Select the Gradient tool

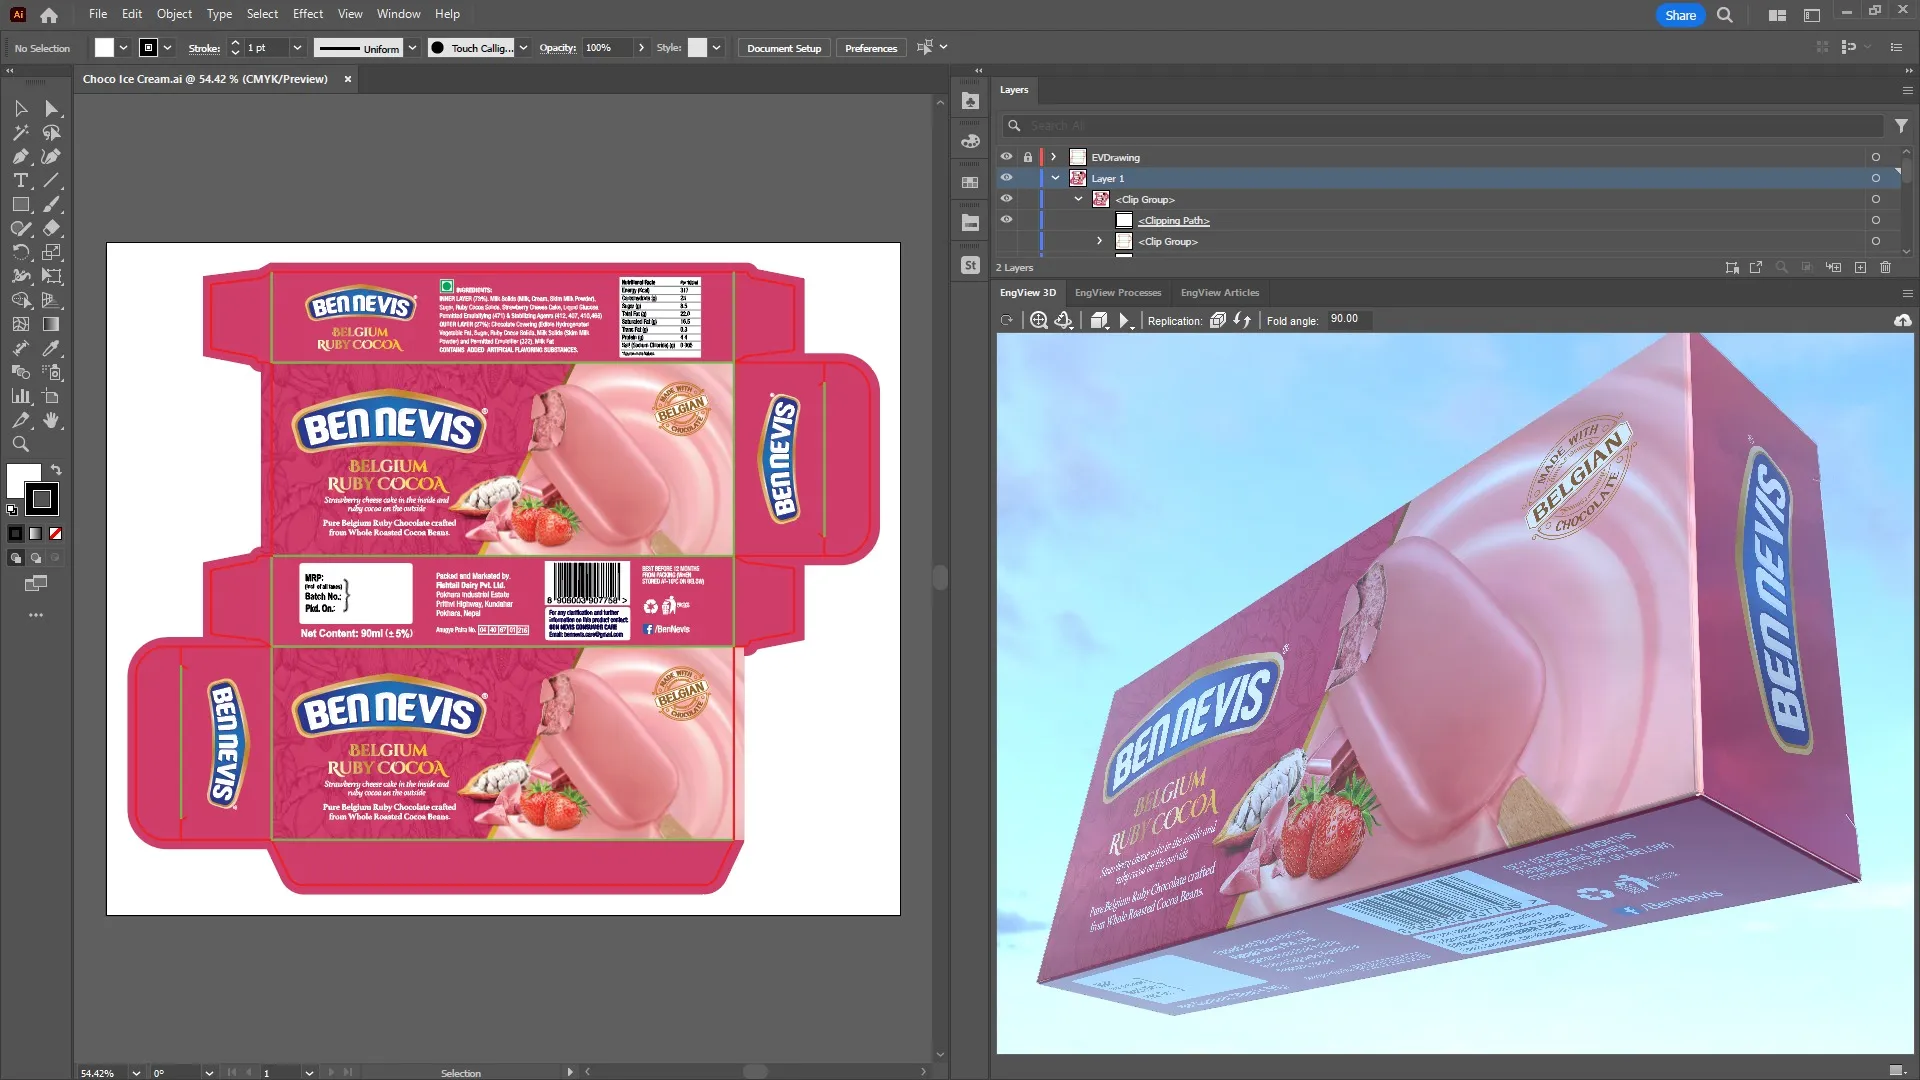[x=52, y=324]
